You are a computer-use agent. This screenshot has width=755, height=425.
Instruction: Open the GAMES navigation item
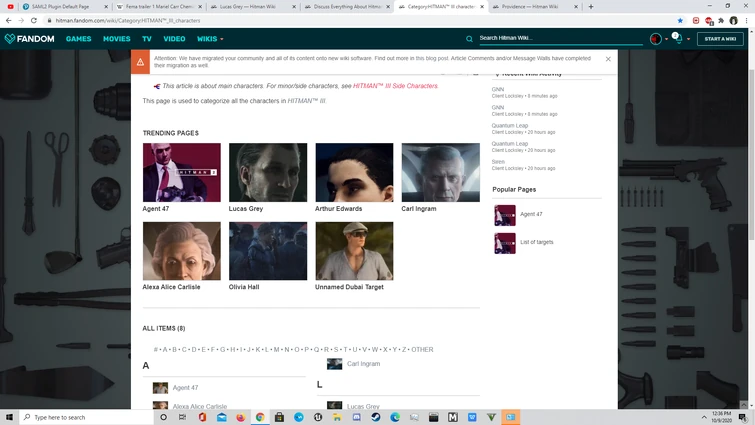(78, 39)
